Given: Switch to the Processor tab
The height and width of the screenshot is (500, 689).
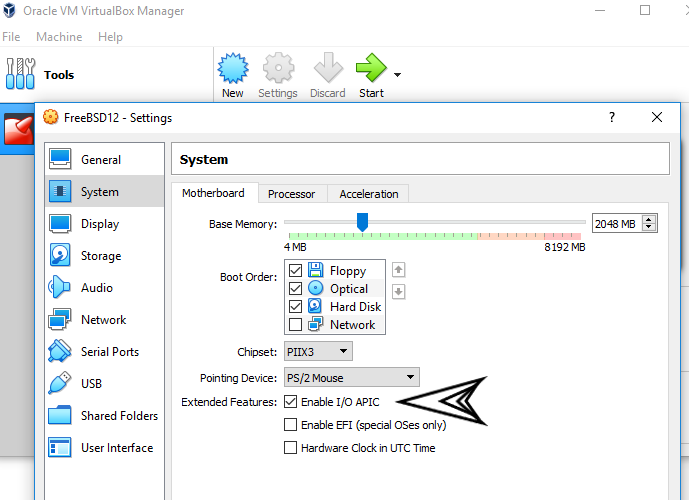Looking at the screenshot, I should coord(292,194).
